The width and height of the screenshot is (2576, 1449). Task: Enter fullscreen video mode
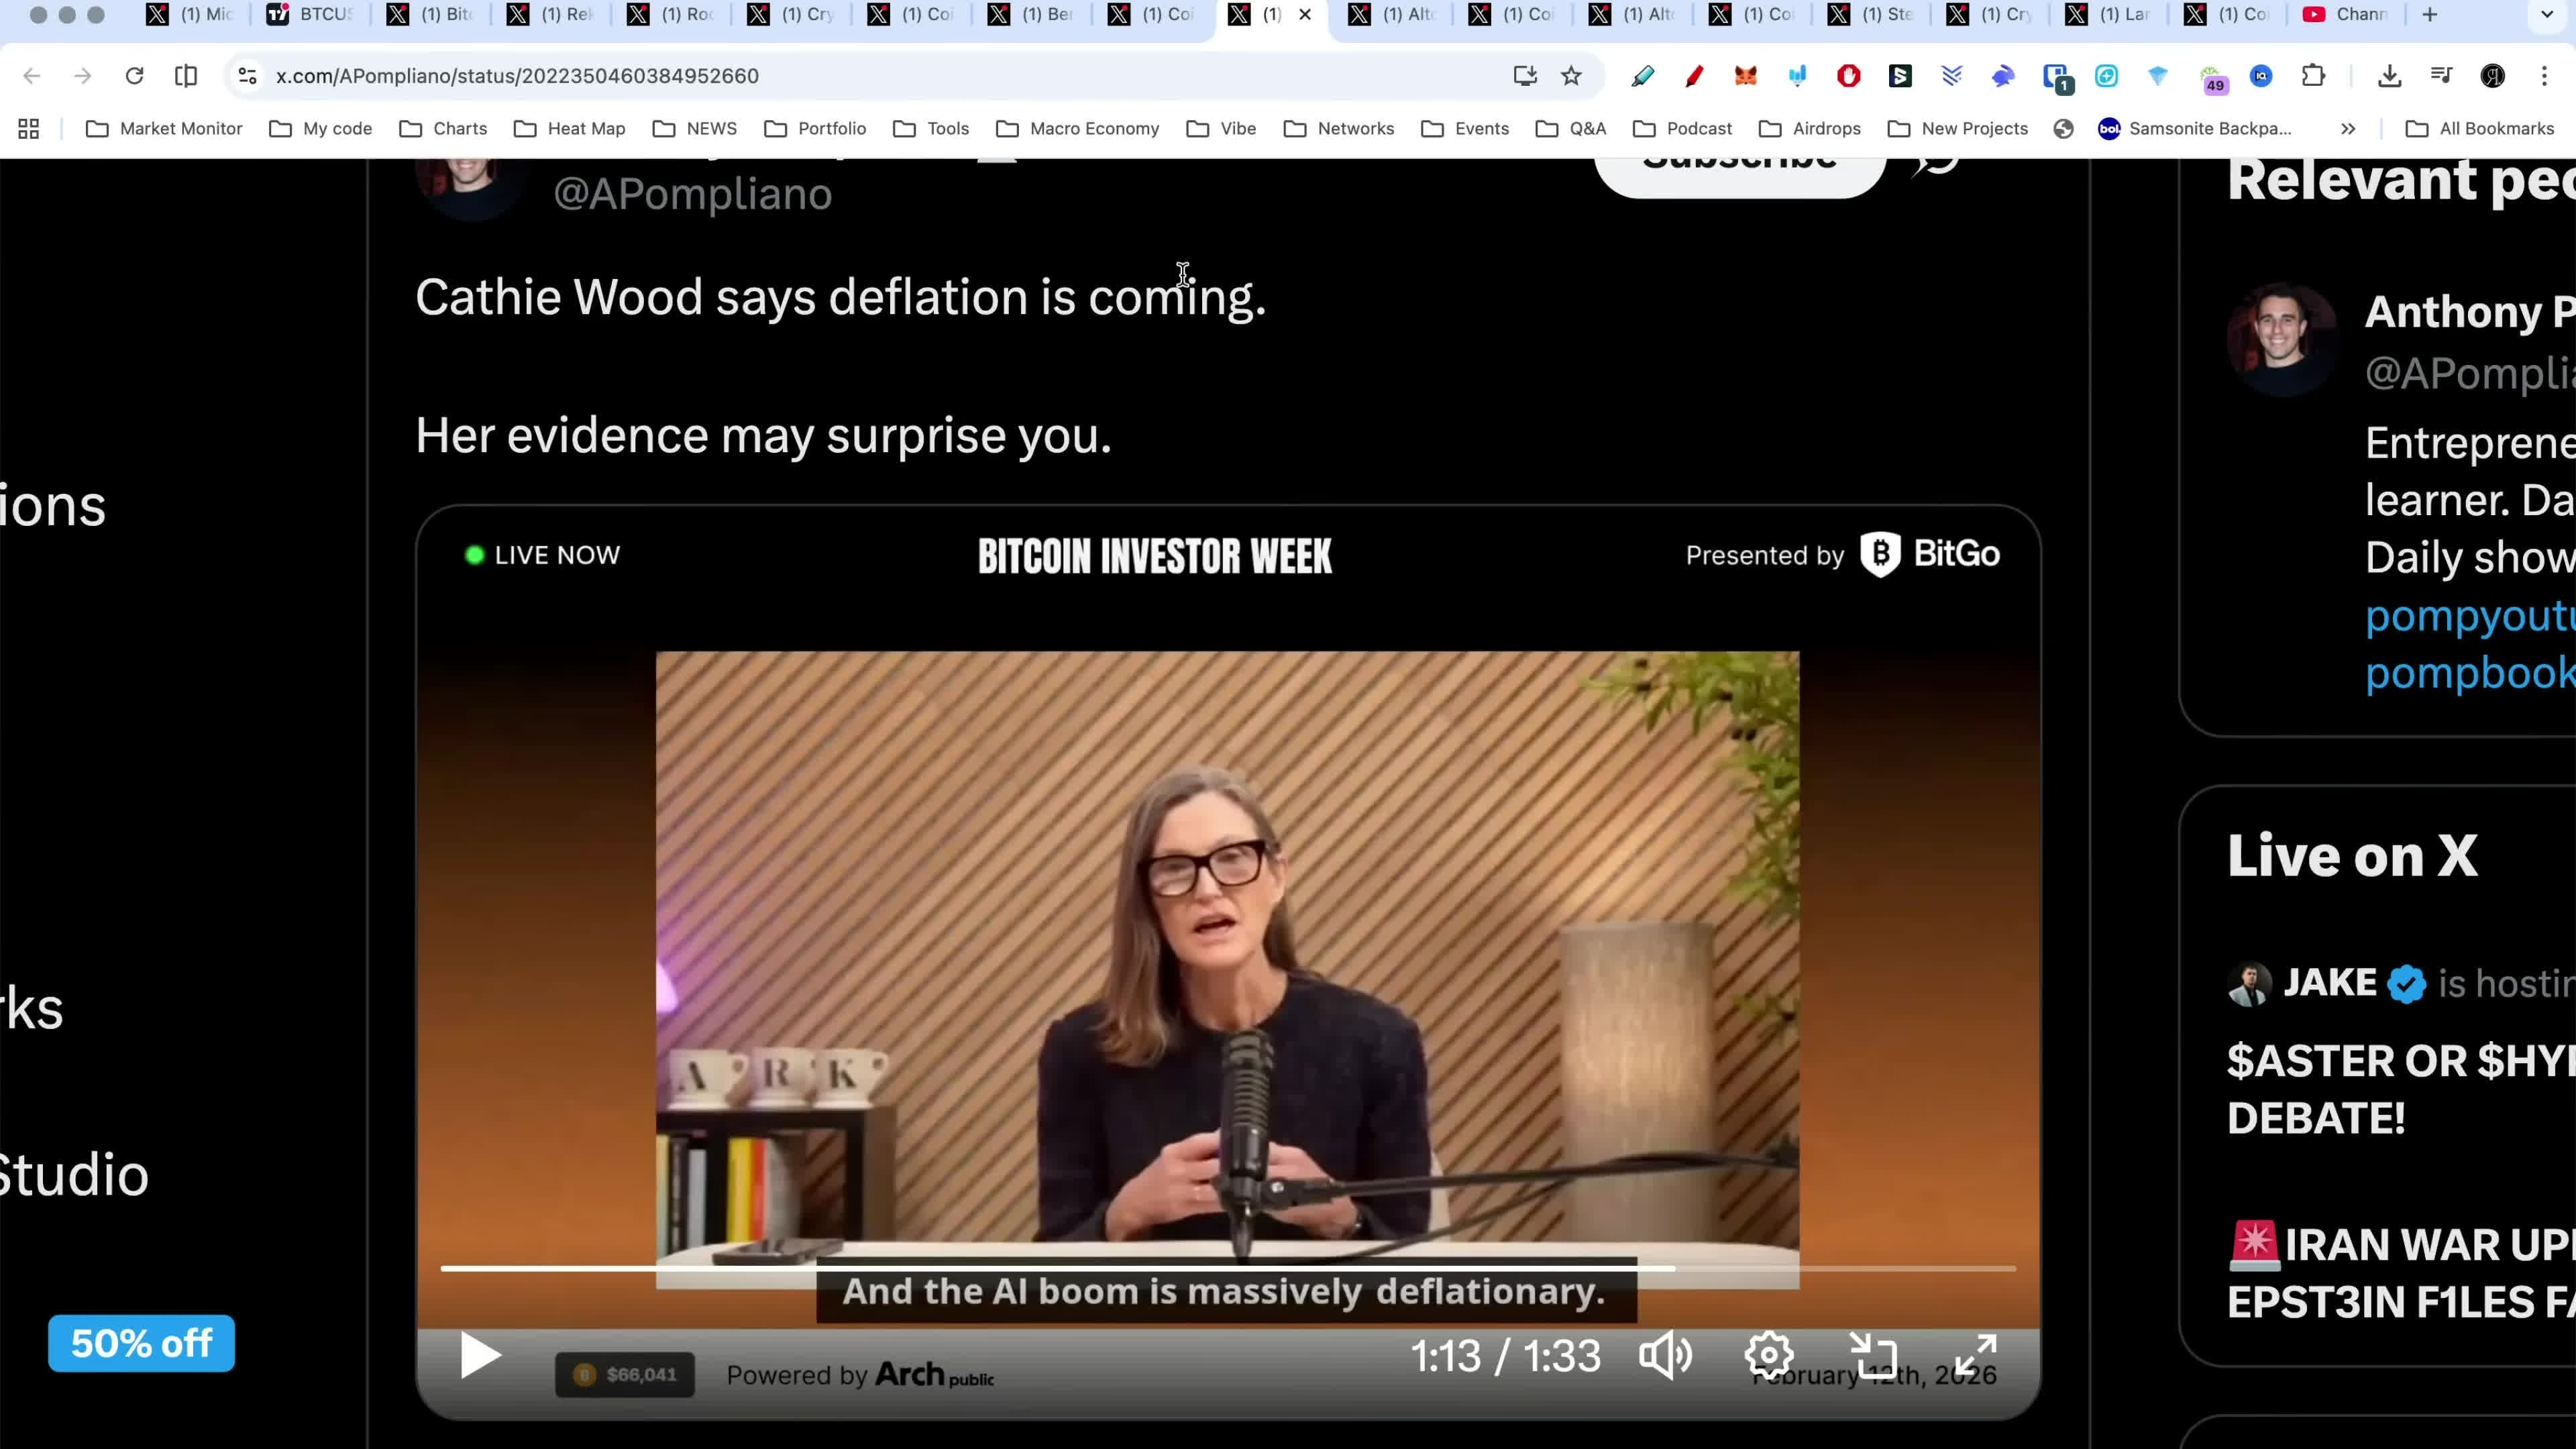(1976, 1356)
